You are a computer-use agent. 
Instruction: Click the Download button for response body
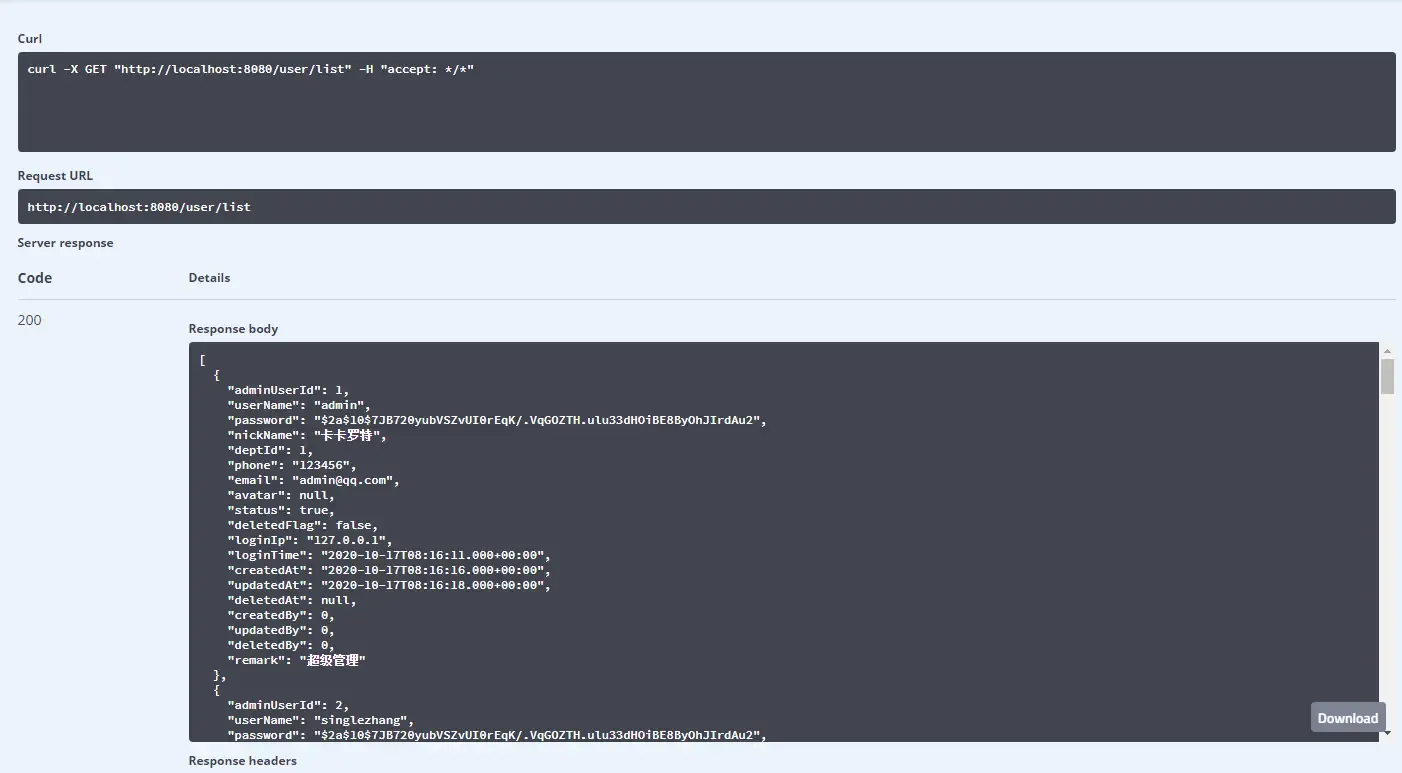pyautogui.click(x=1347, y=717)
